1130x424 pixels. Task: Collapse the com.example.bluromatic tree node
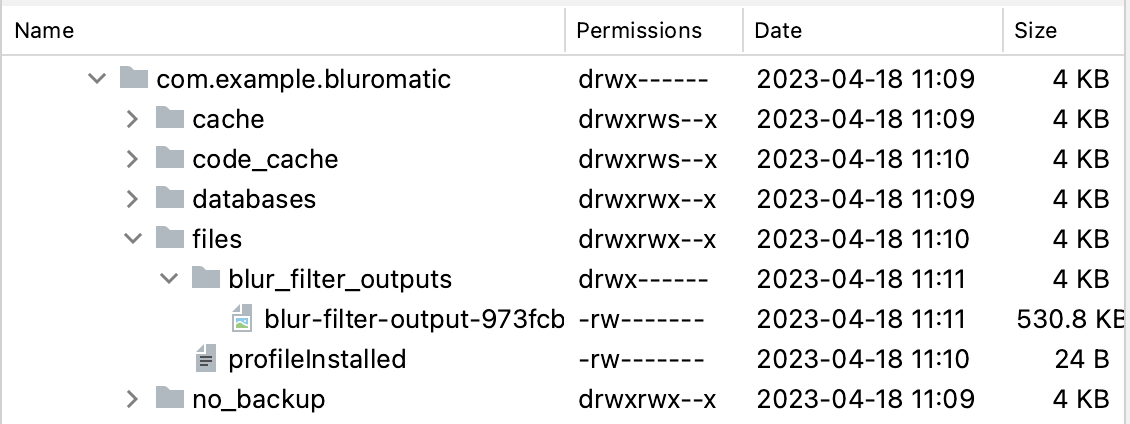click(x=96, y=79)
